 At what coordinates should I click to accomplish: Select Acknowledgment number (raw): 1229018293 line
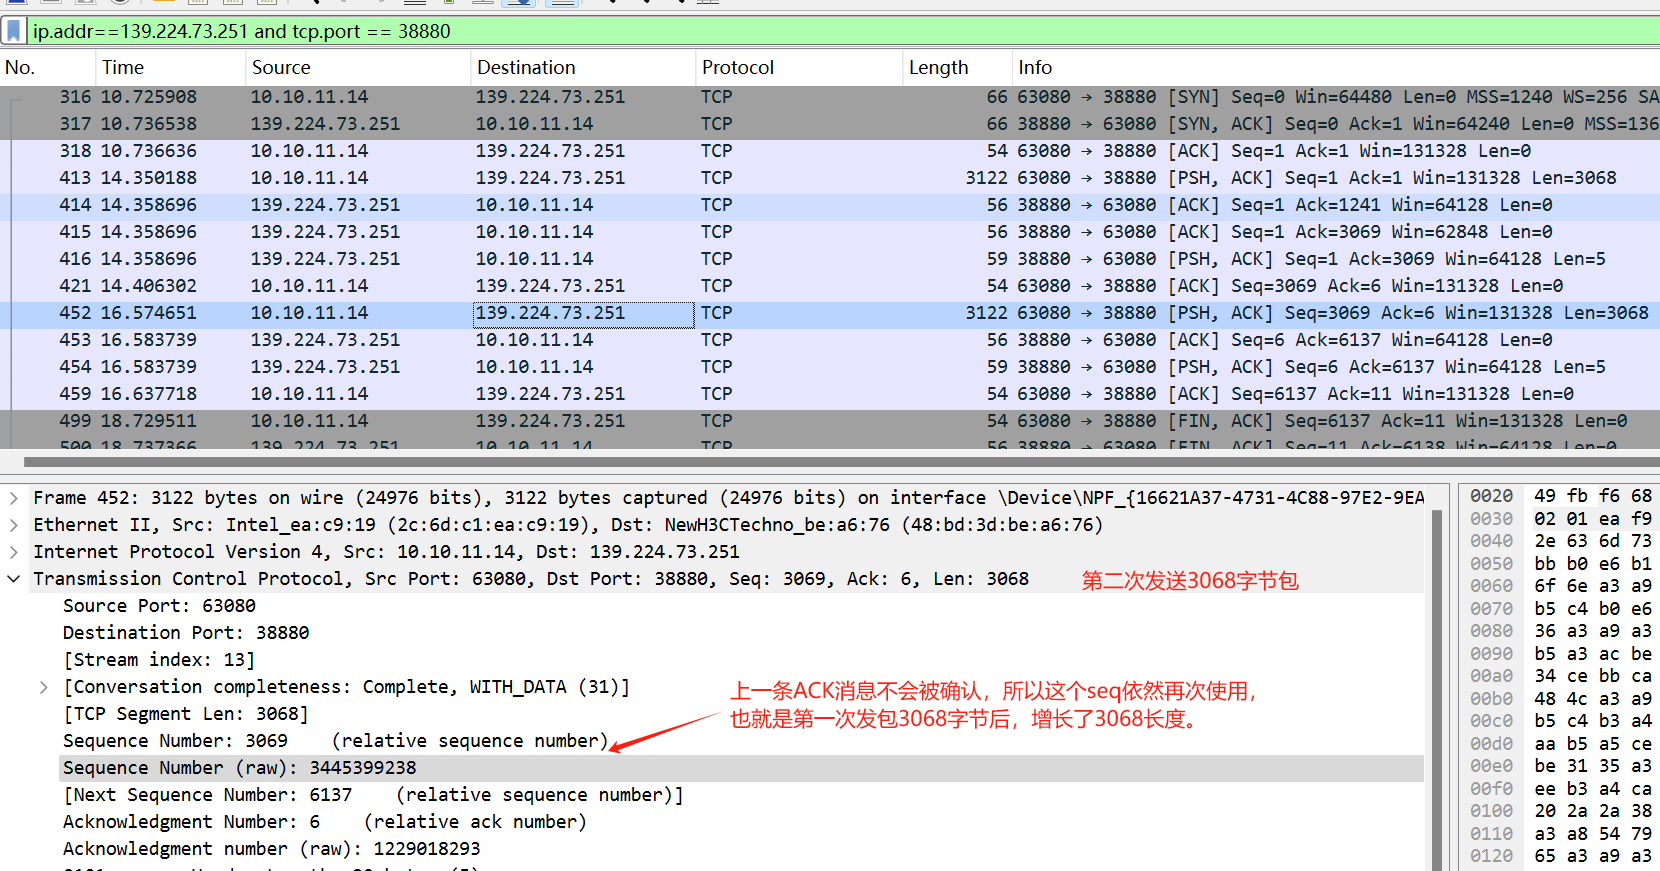click(x=271, y=849)
